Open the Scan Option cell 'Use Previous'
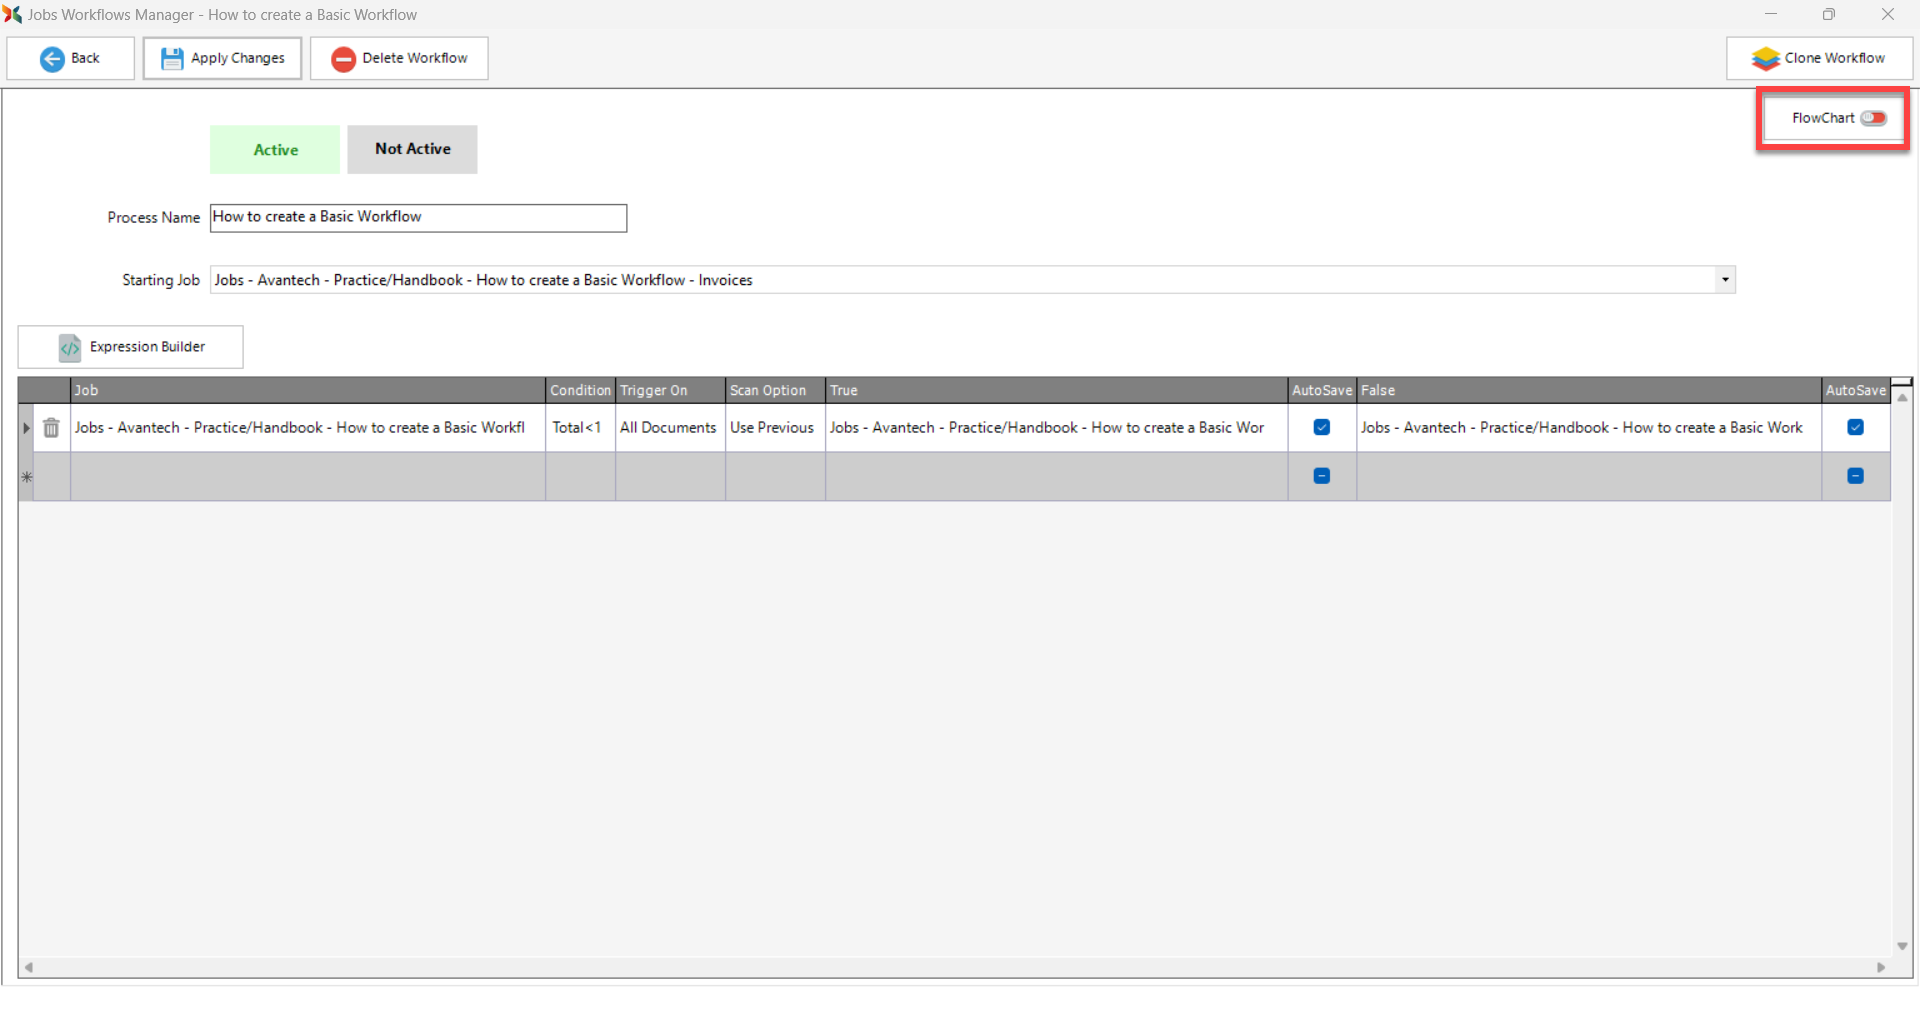Image resolution: width=1920 pixels, height=1020 pixels. point(772,428)
